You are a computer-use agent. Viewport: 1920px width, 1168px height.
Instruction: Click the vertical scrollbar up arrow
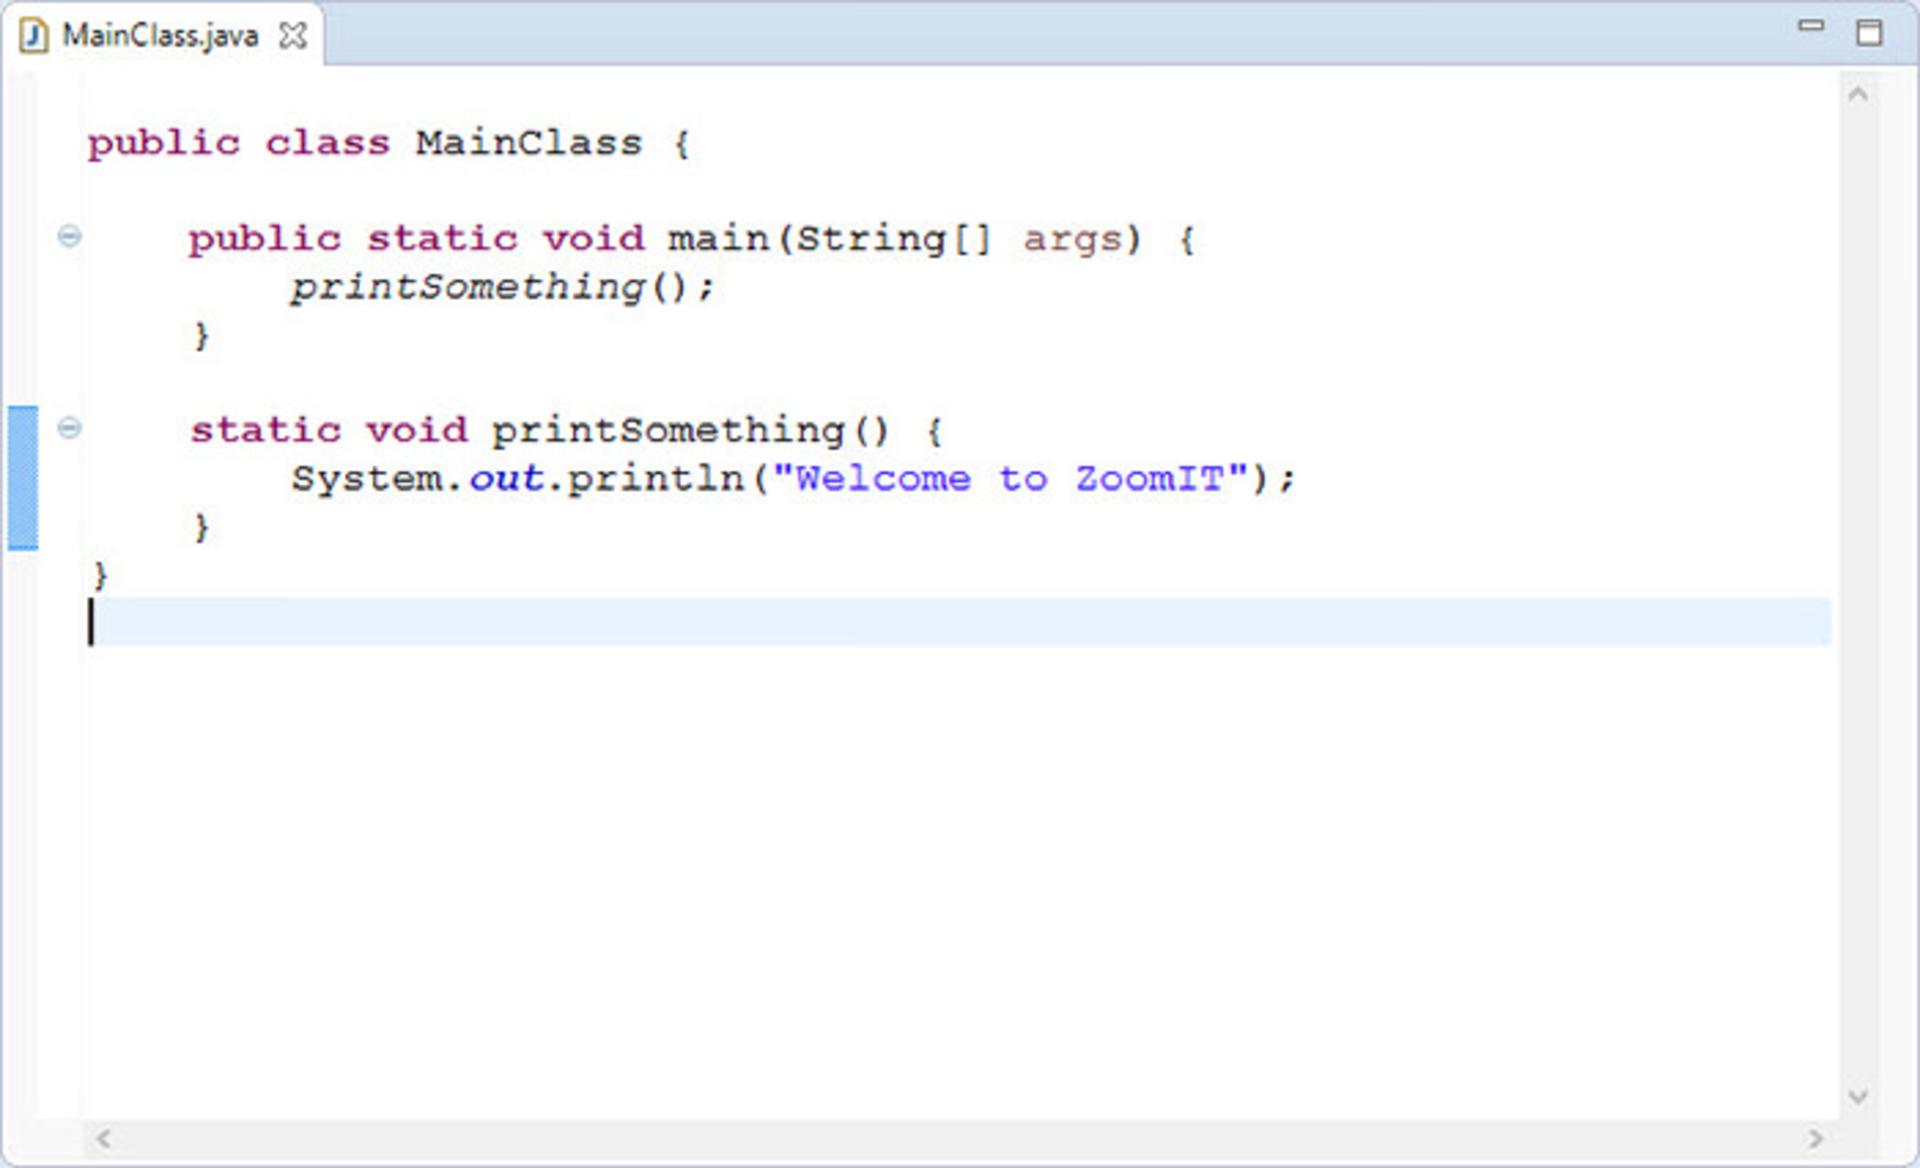(x=1858, y=95)
